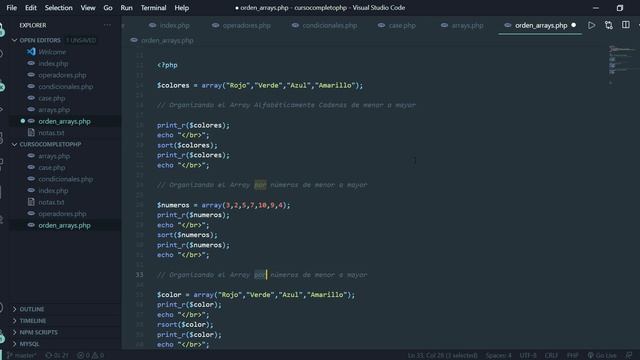The width and height of the screenshot is (640, 360).
Task: Click the notas.txt file icon in Open Editors
Action: 31,133
